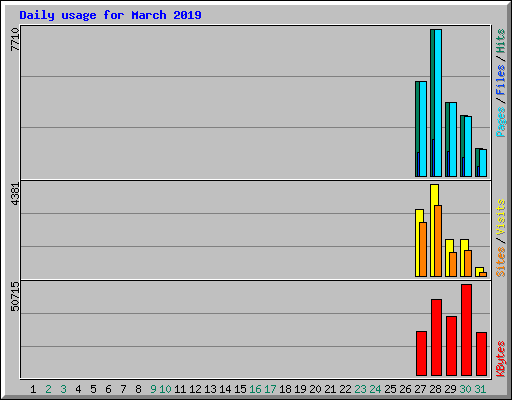
Task: Click day 8 on the x-axis
Action: coord(138,389)
